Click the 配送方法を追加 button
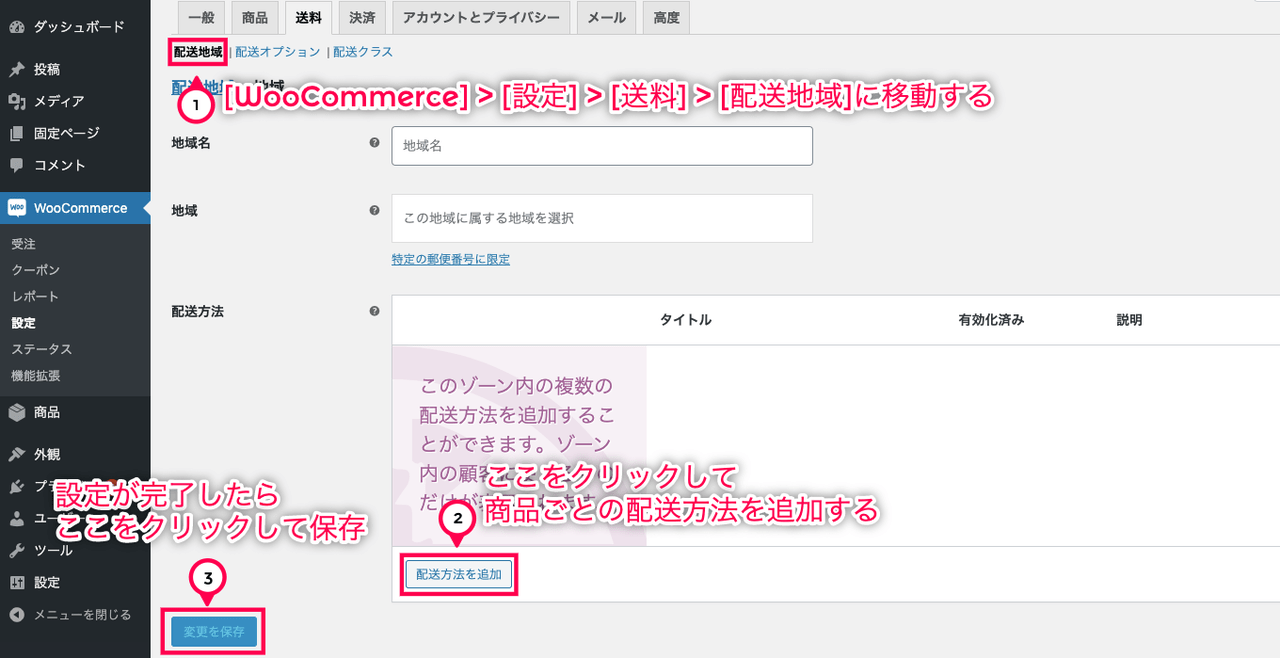 459,574
